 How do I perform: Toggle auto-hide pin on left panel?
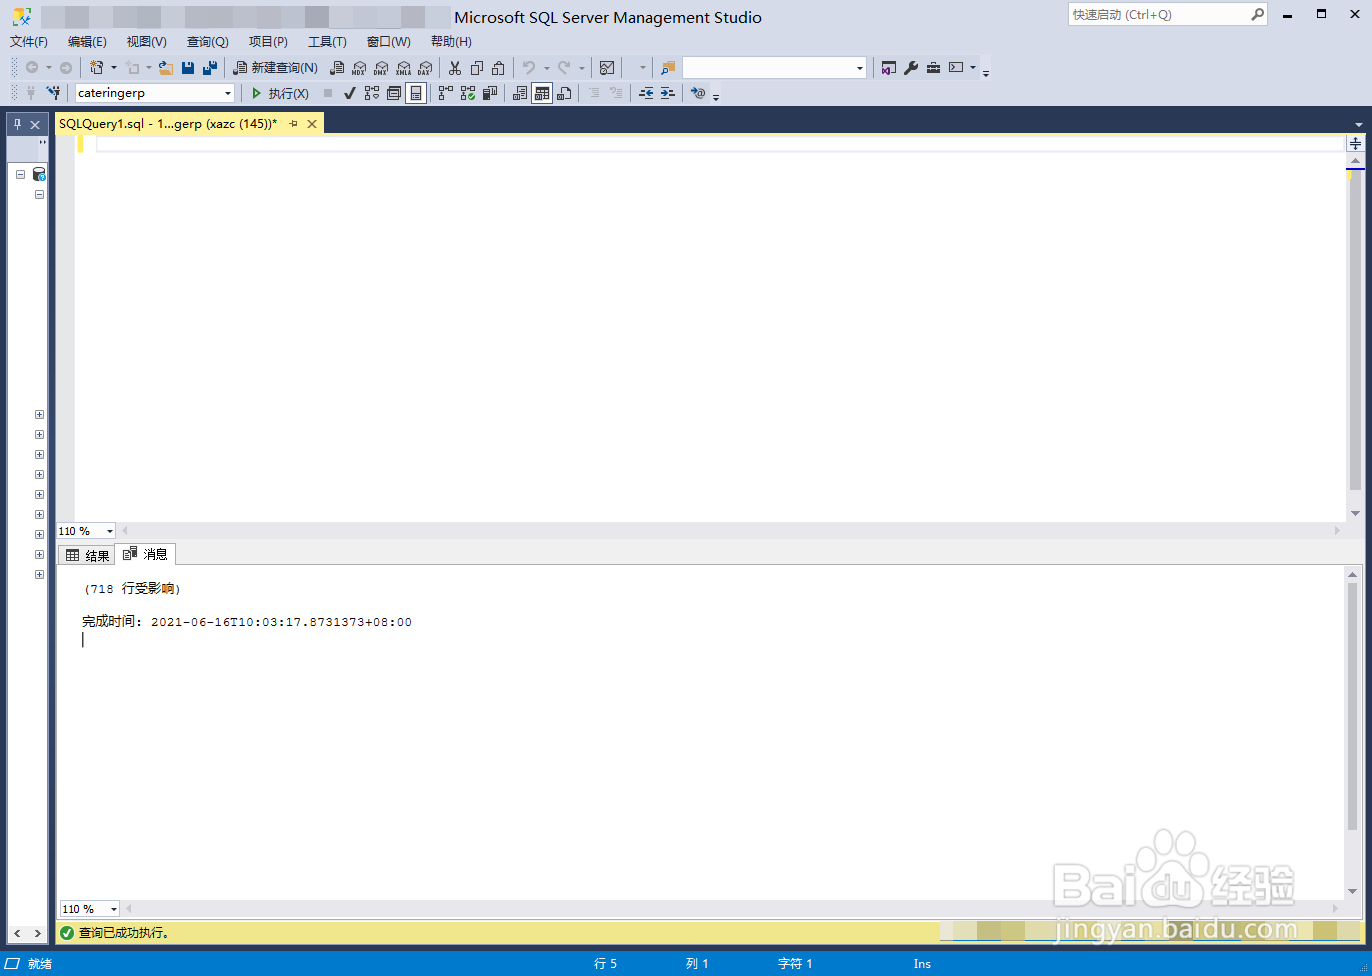pos(17,124)
